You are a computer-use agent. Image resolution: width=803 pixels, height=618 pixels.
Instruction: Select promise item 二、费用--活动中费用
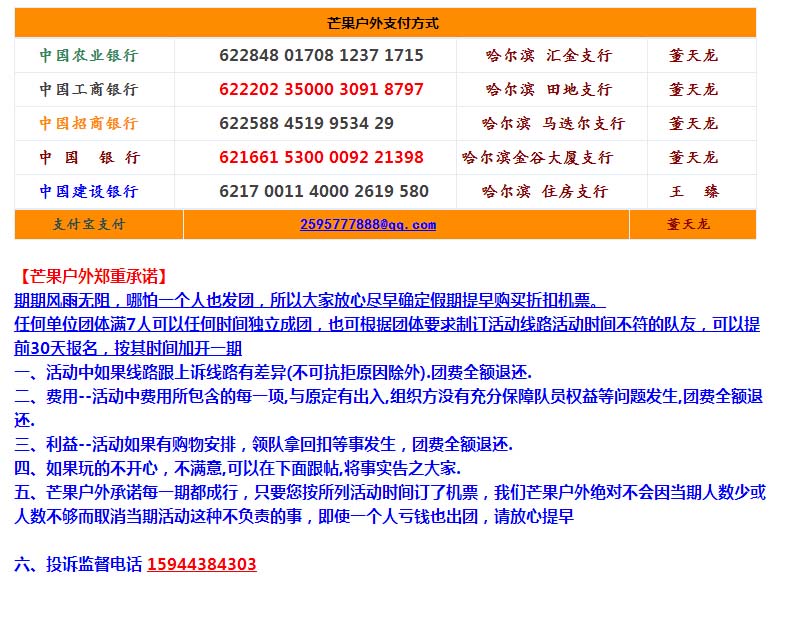tap(389, 408)
